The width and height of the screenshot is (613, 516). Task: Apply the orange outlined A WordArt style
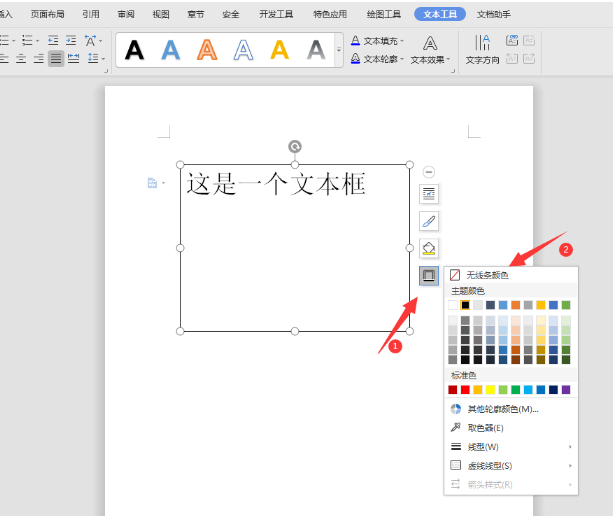tap(207, 50)
